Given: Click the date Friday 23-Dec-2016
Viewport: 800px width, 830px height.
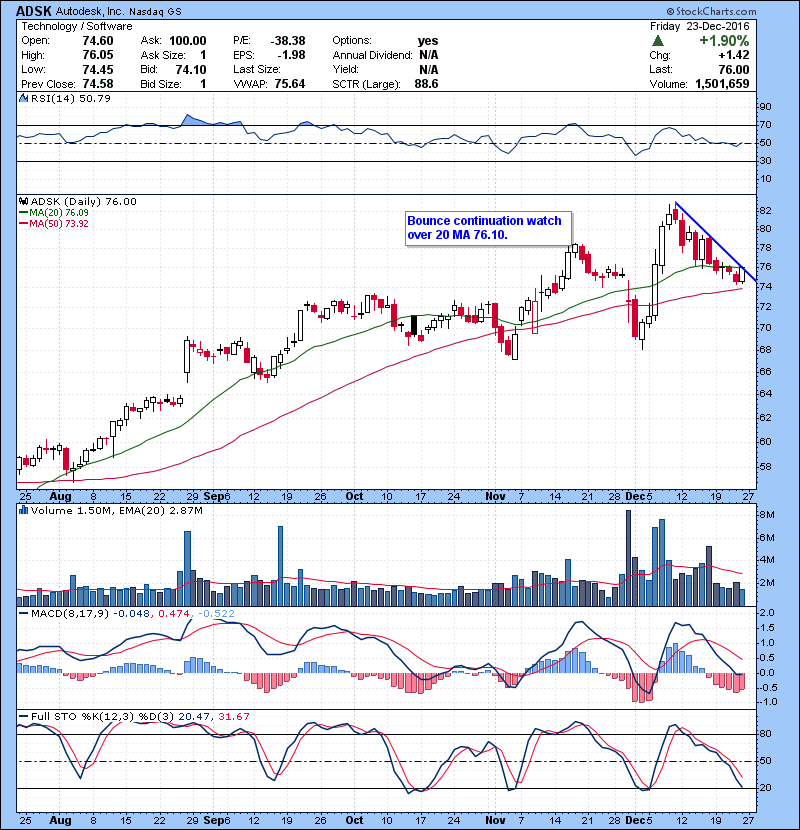Looking at the screenshot, I should (699, 26).
